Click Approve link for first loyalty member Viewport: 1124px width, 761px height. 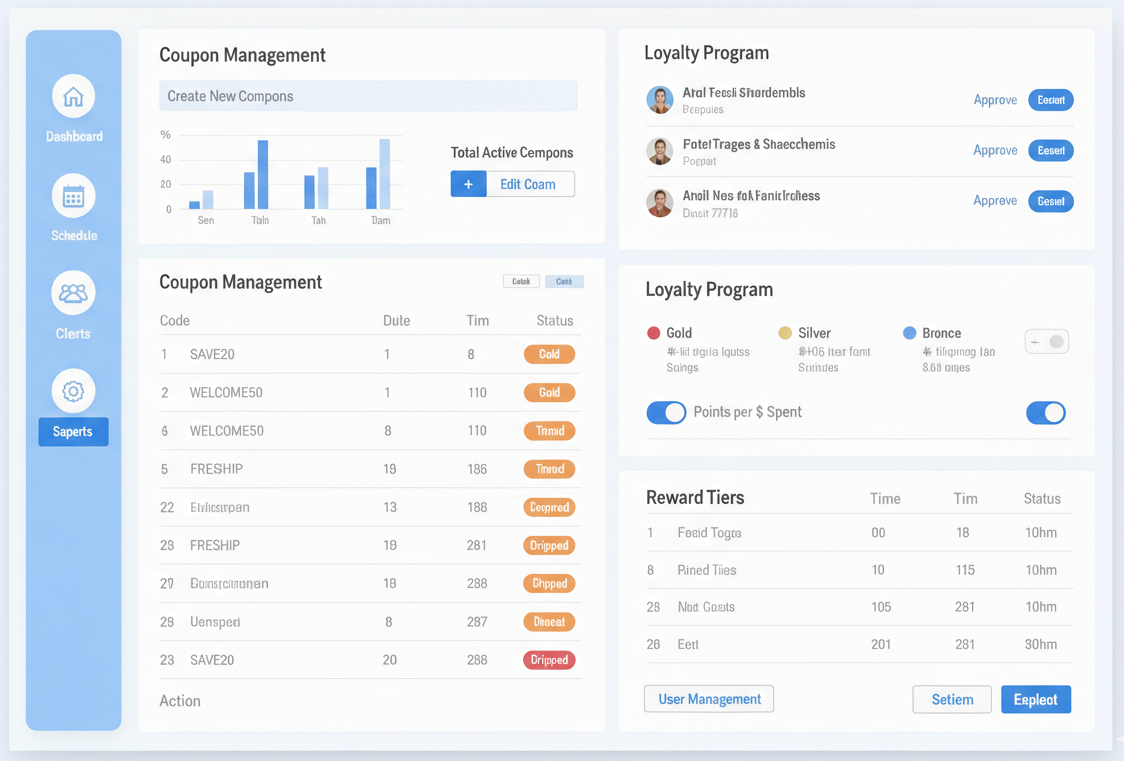[995, 100]
